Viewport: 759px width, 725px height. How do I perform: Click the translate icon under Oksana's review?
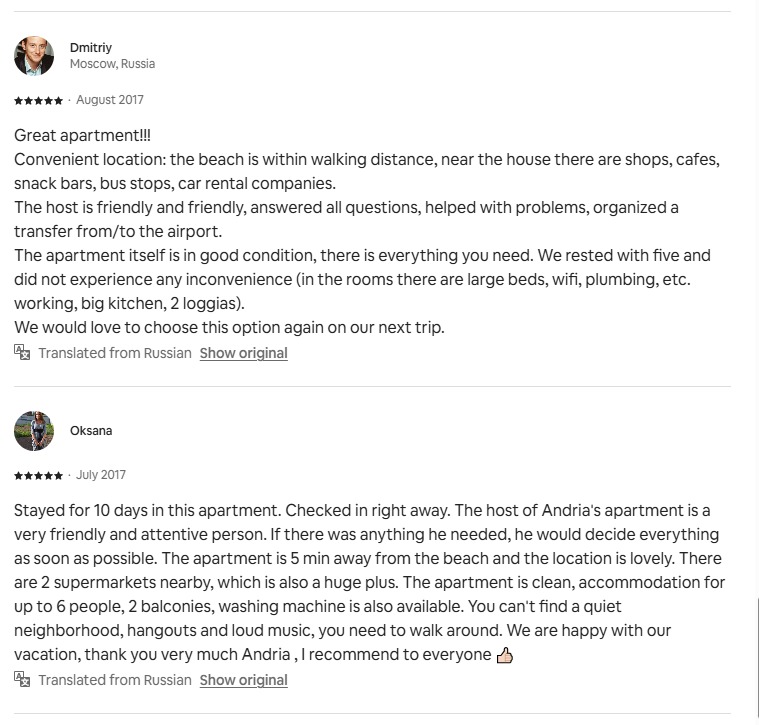(22, 679)
